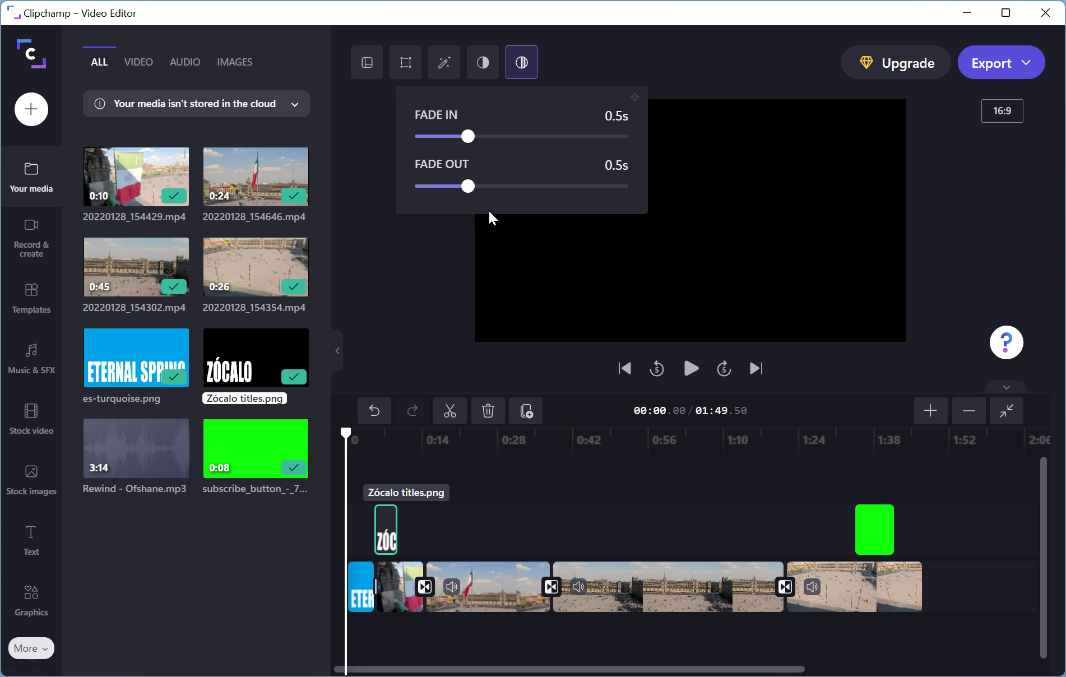Open Music & SFX library
The height and width of the screenshot is (677, 1066).
31,358
